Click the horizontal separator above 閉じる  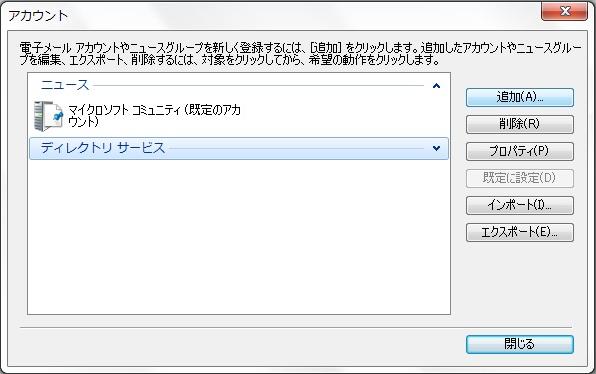[296, 327]
